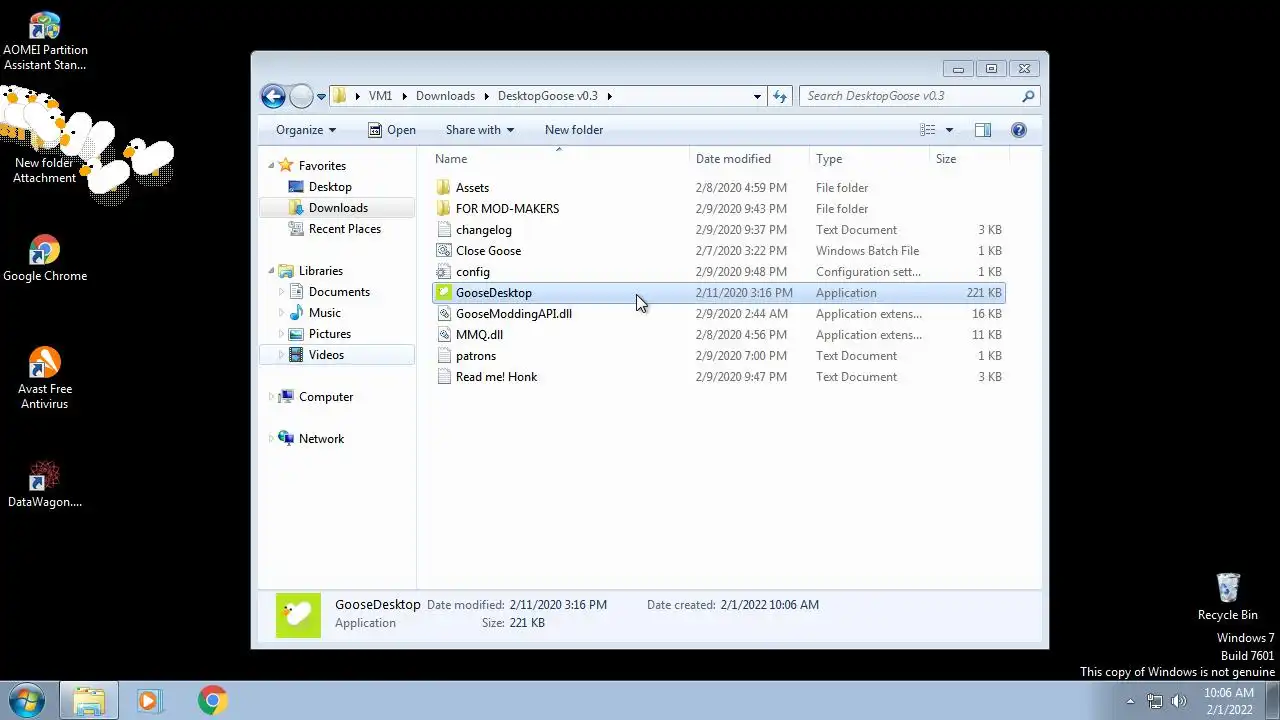Open Chrome from the taskbar
The height and width of the screenshot is (720, 1280).
pyautogui.click(x=211, y=701)
